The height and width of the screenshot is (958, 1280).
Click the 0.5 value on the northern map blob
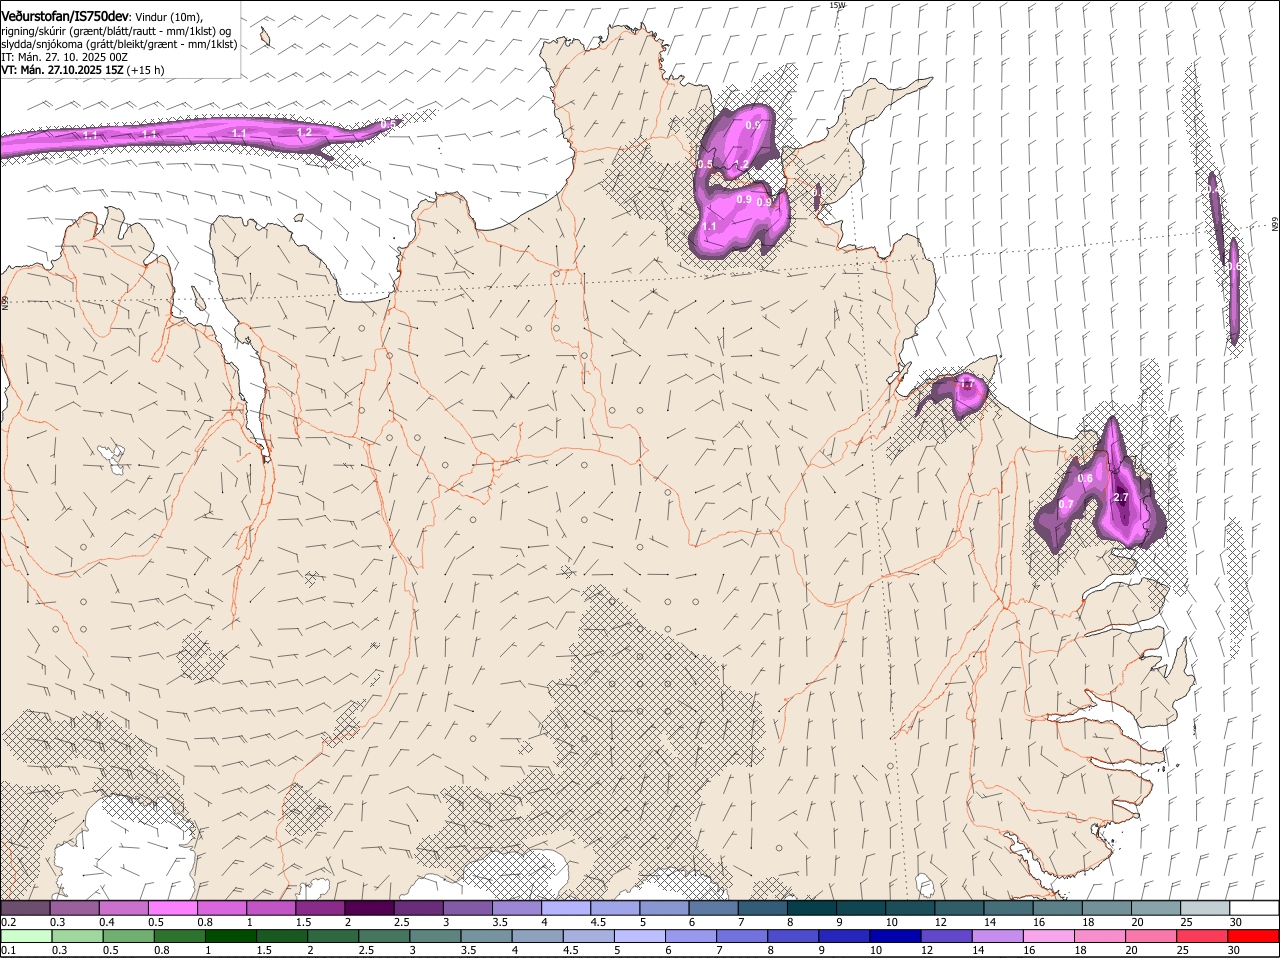[x=705, y=164]
